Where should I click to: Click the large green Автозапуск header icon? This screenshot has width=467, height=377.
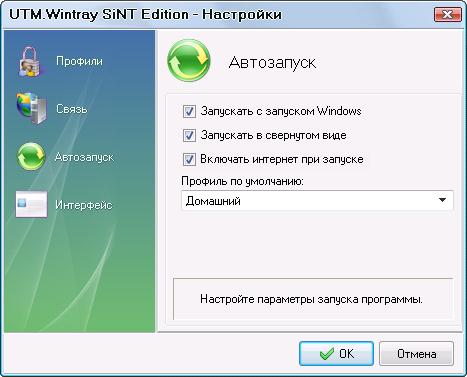tap(189, 61)
